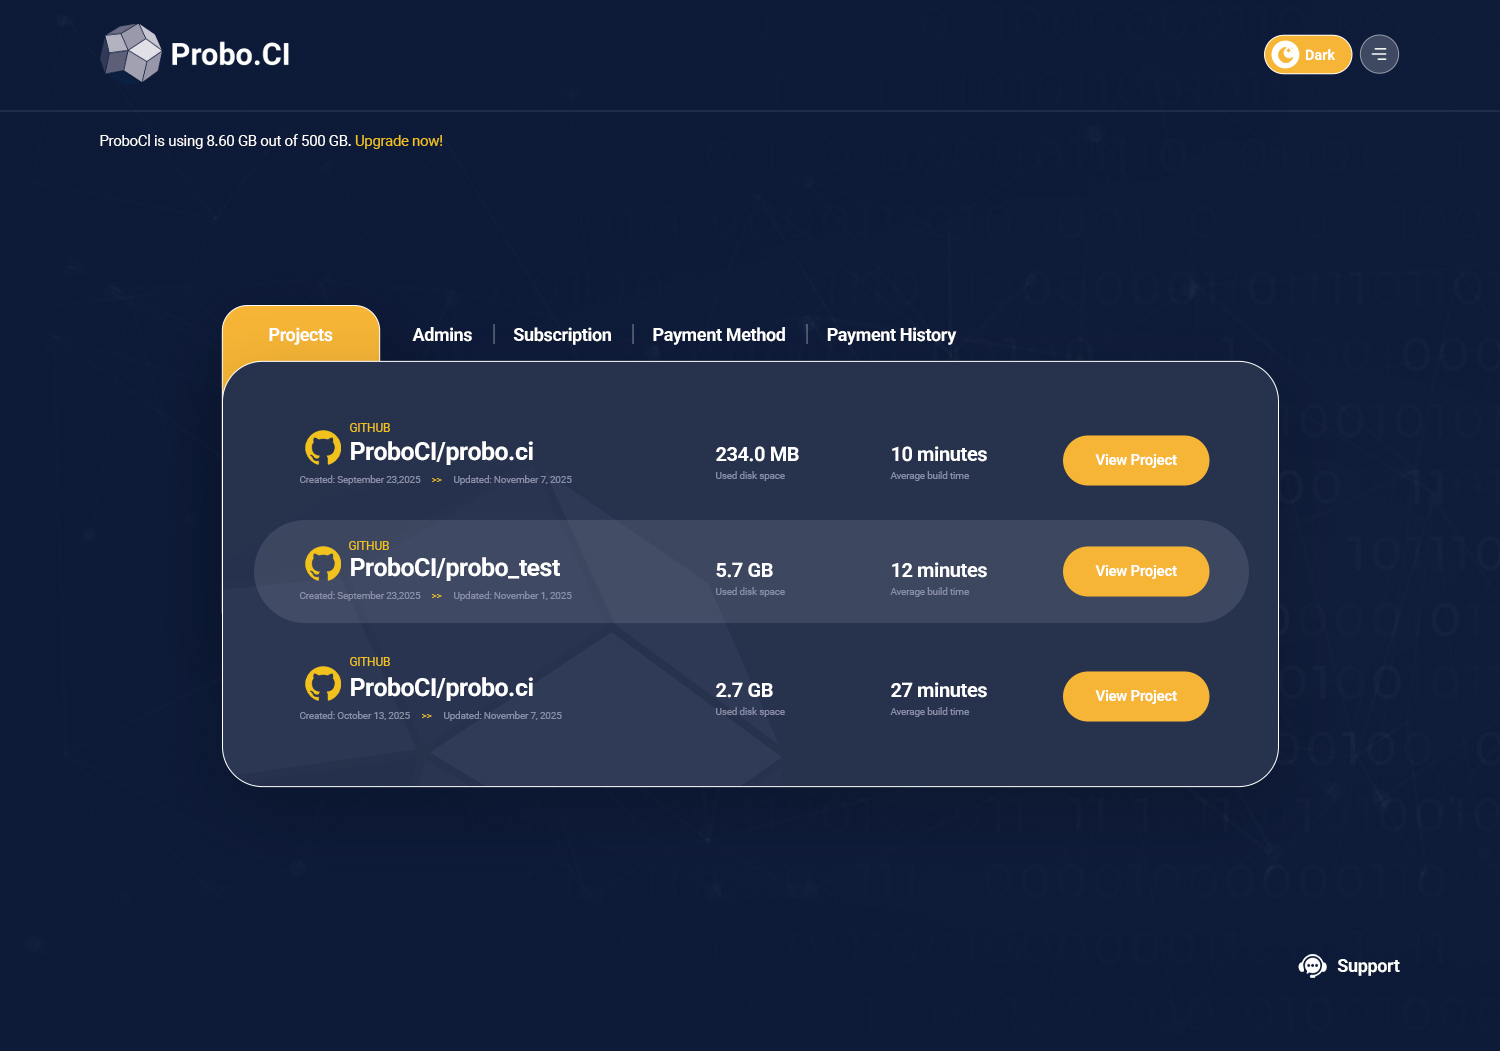This screenshot has height=1051, width=1500.
Task: Click the "12 minutes" build time value
Action: click(x=939, y=570)
